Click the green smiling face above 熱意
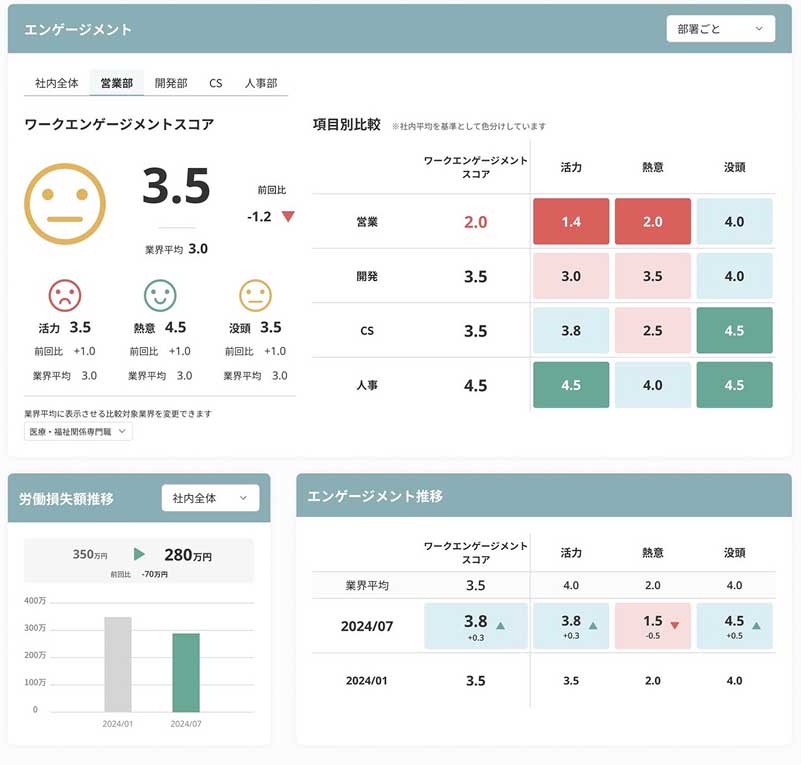This screenshot has height=765, width=802. tap(160, 295)
